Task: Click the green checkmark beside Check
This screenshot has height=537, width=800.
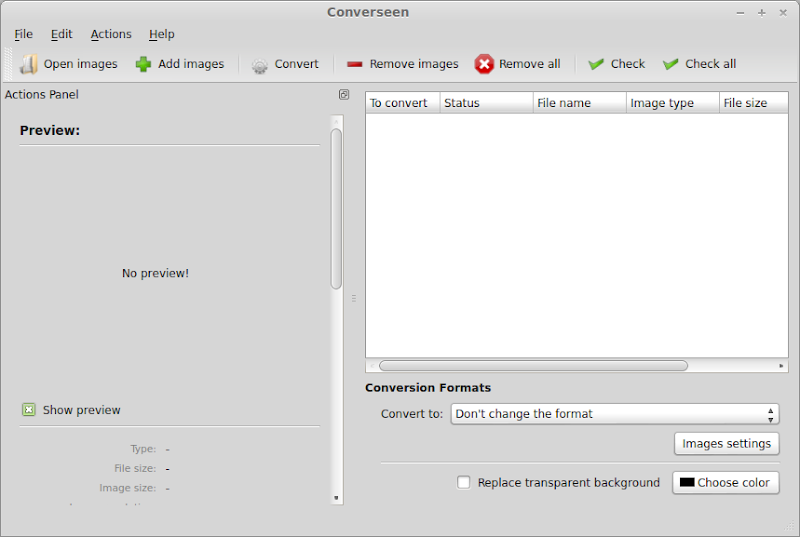Action: tap(596, 64)
